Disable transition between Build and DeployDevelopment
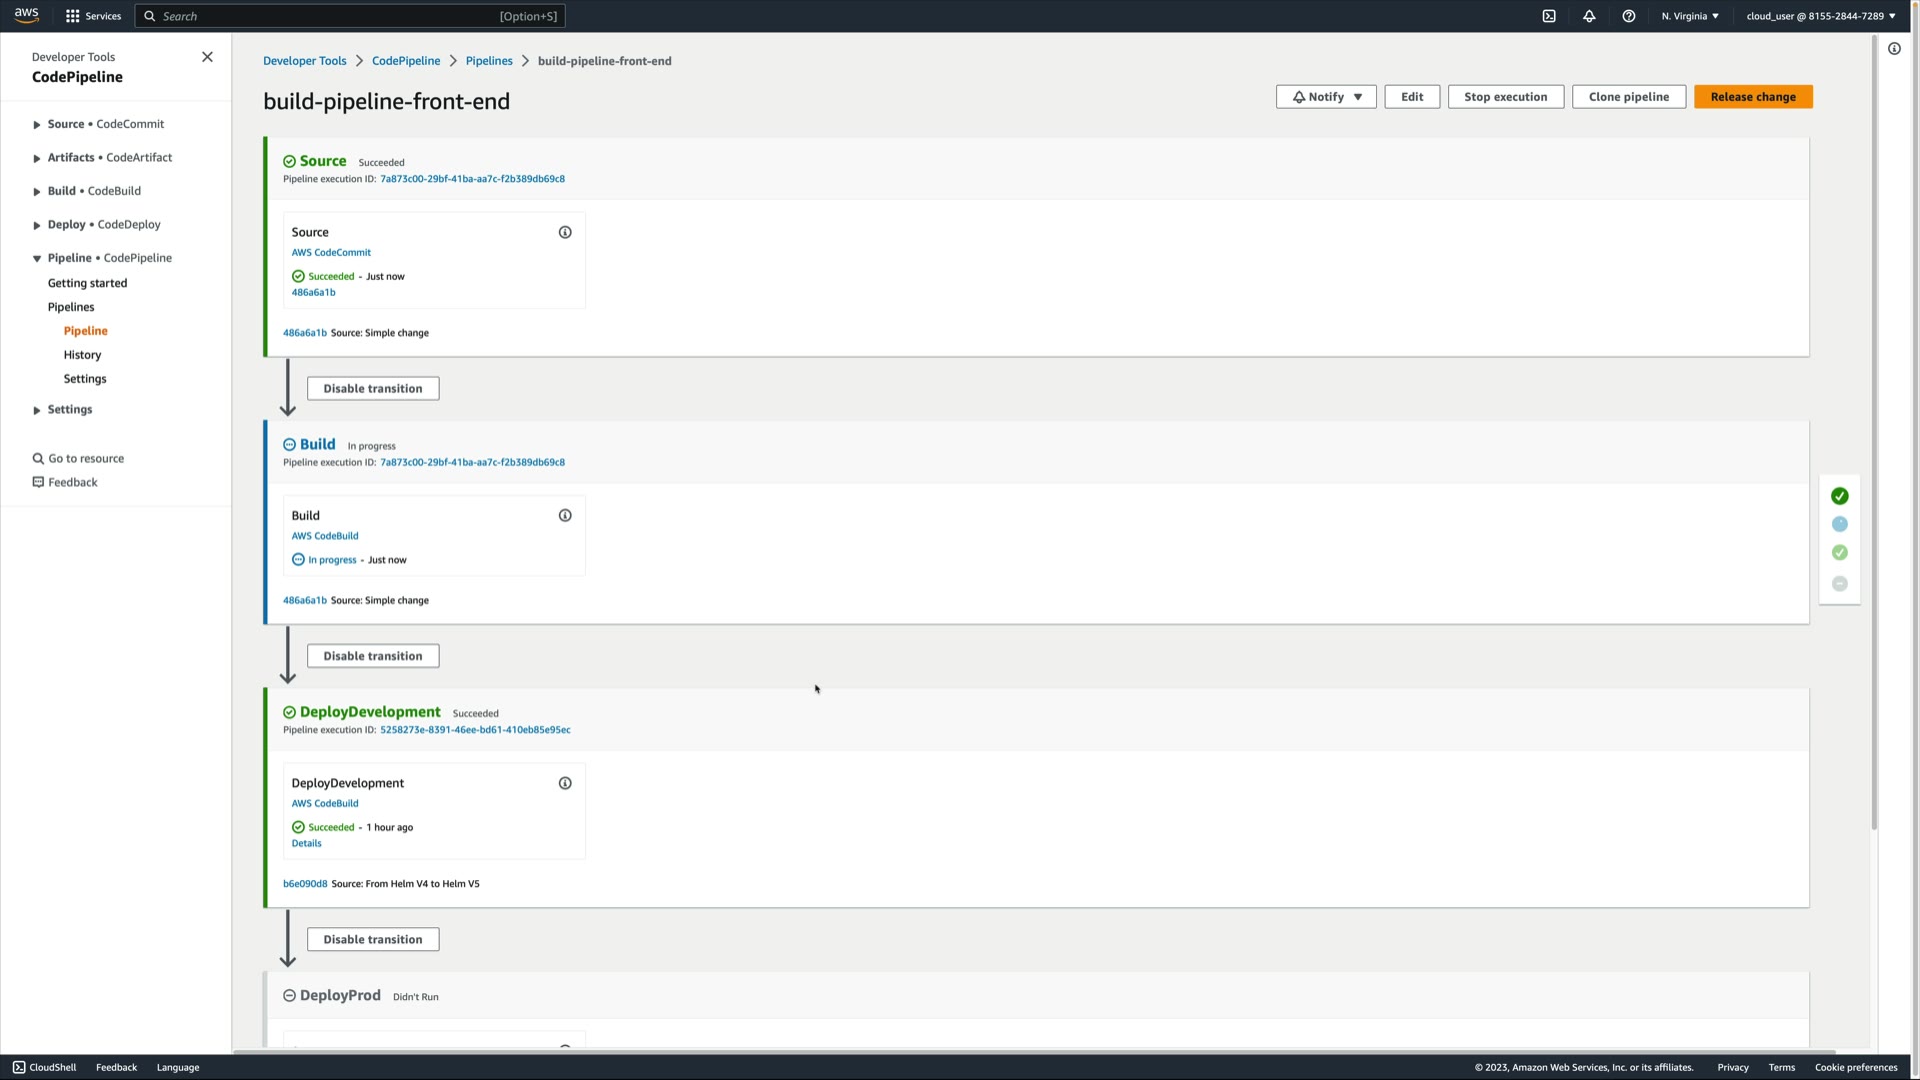The width and height of the screenshot is (1920, 1080). [x=372, y=656]
